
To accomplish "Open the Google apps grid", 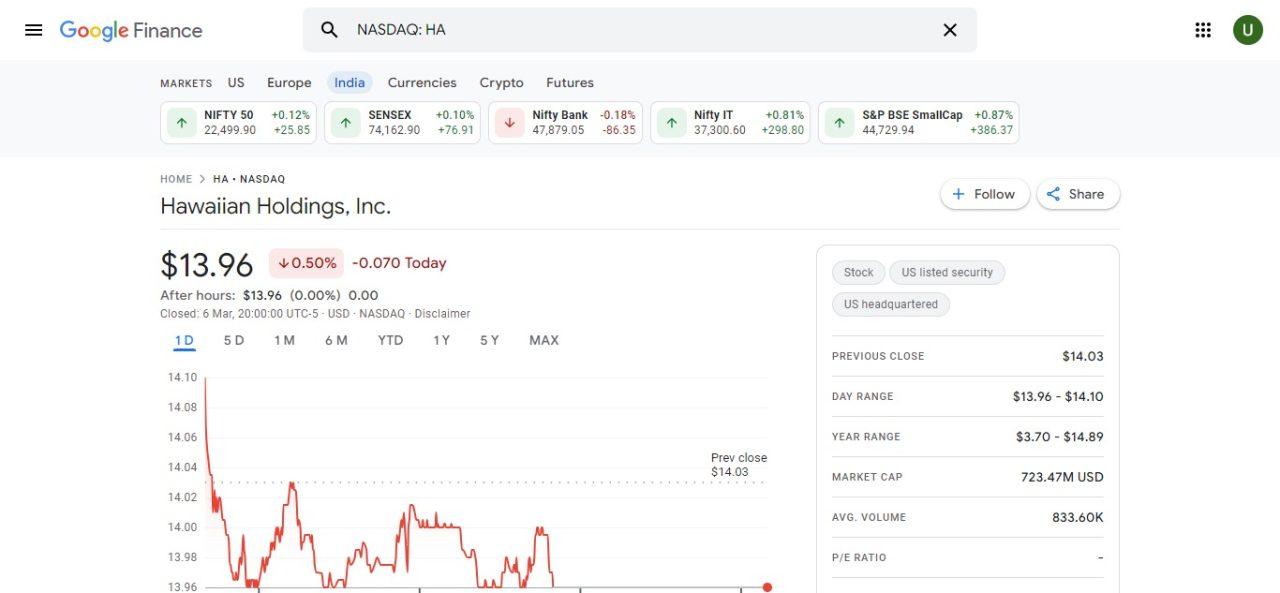I will pyautogui.click(x=1203, y=30).
